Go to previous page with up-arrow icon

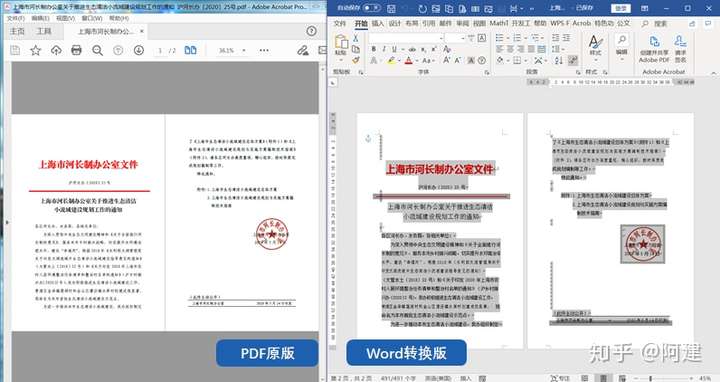coord(118,50)
